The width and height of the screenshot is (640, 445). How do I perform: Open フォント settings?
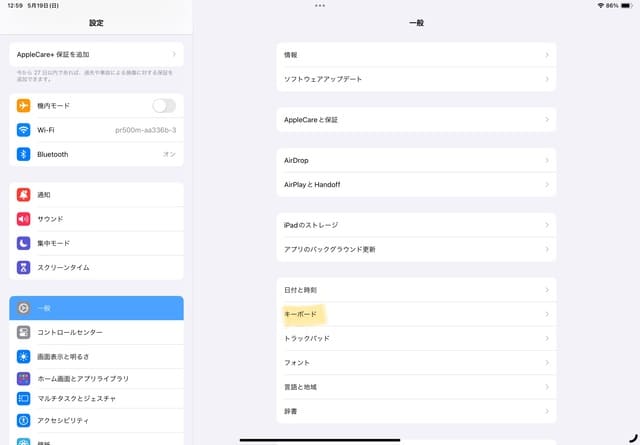coord(416,363)
